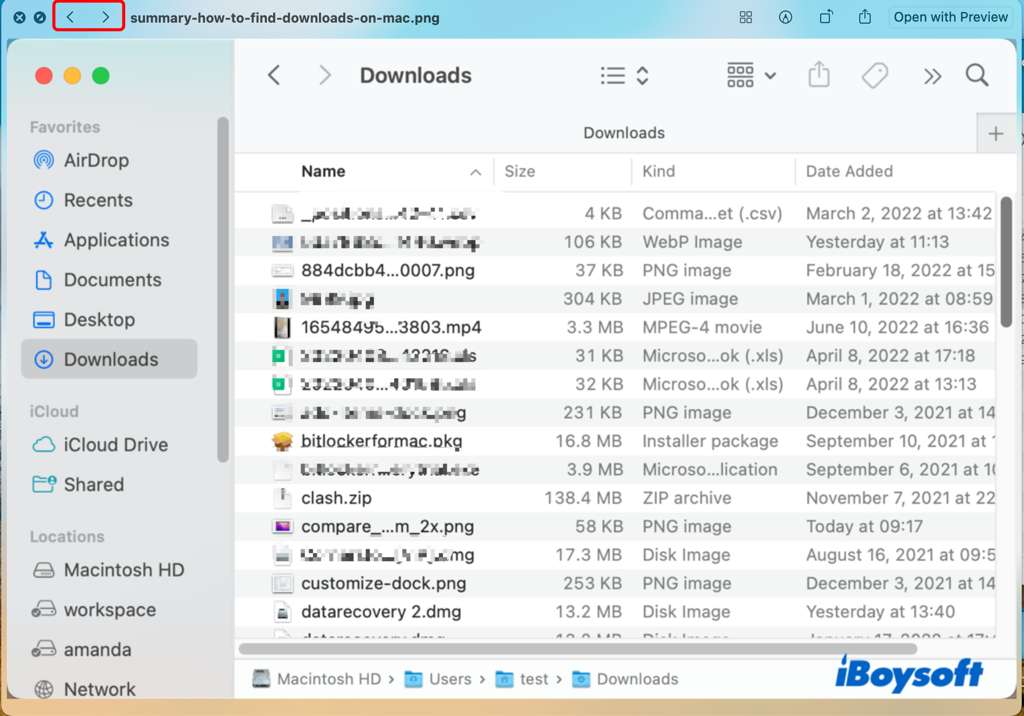Click Users folder in the path bar
This screenshot has height=716, width=1024.
coord(449,679)
